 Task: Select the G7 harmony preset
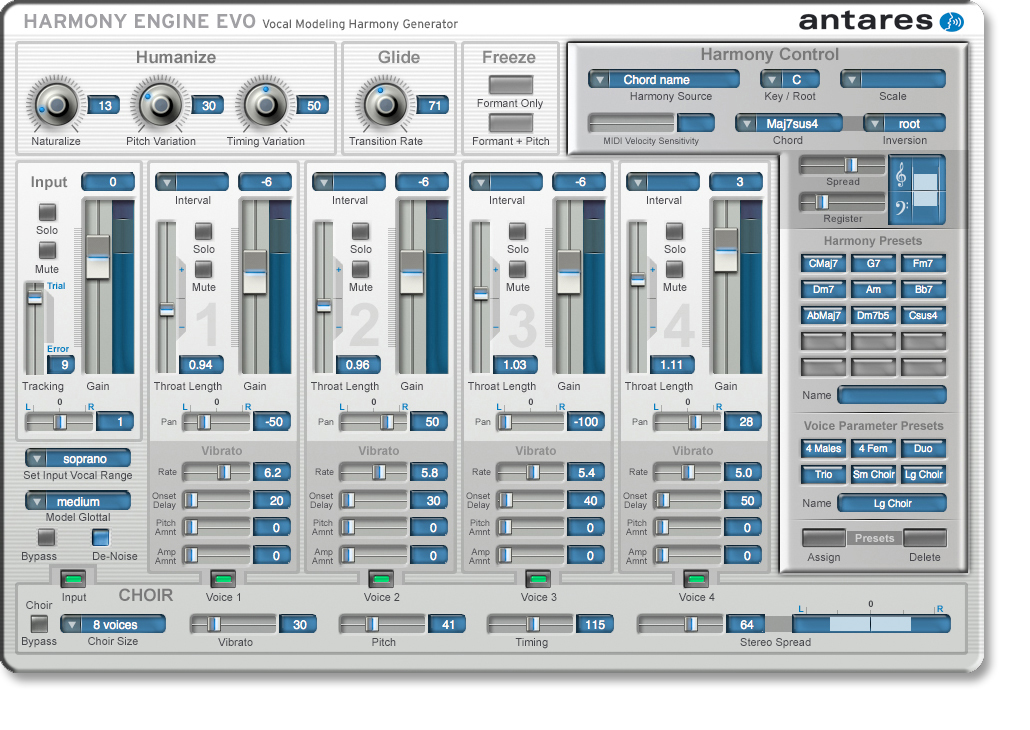click(x=873, y=263)
